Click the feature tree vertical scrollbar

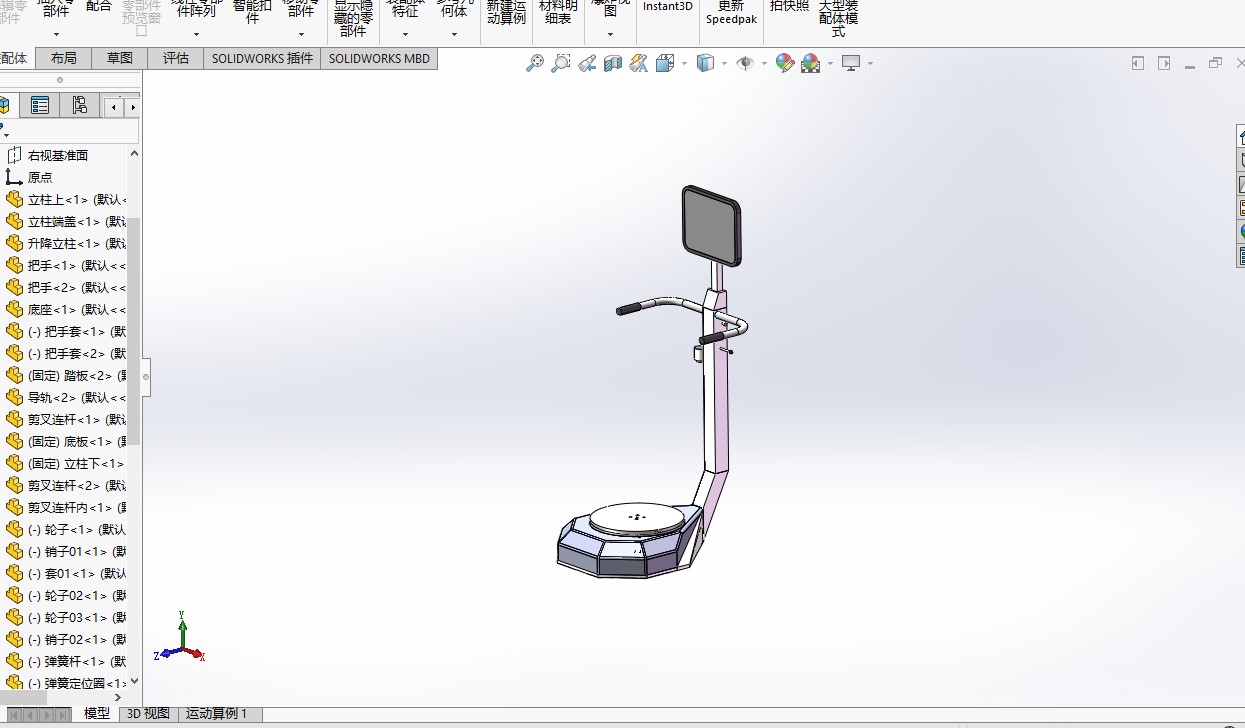134,330
